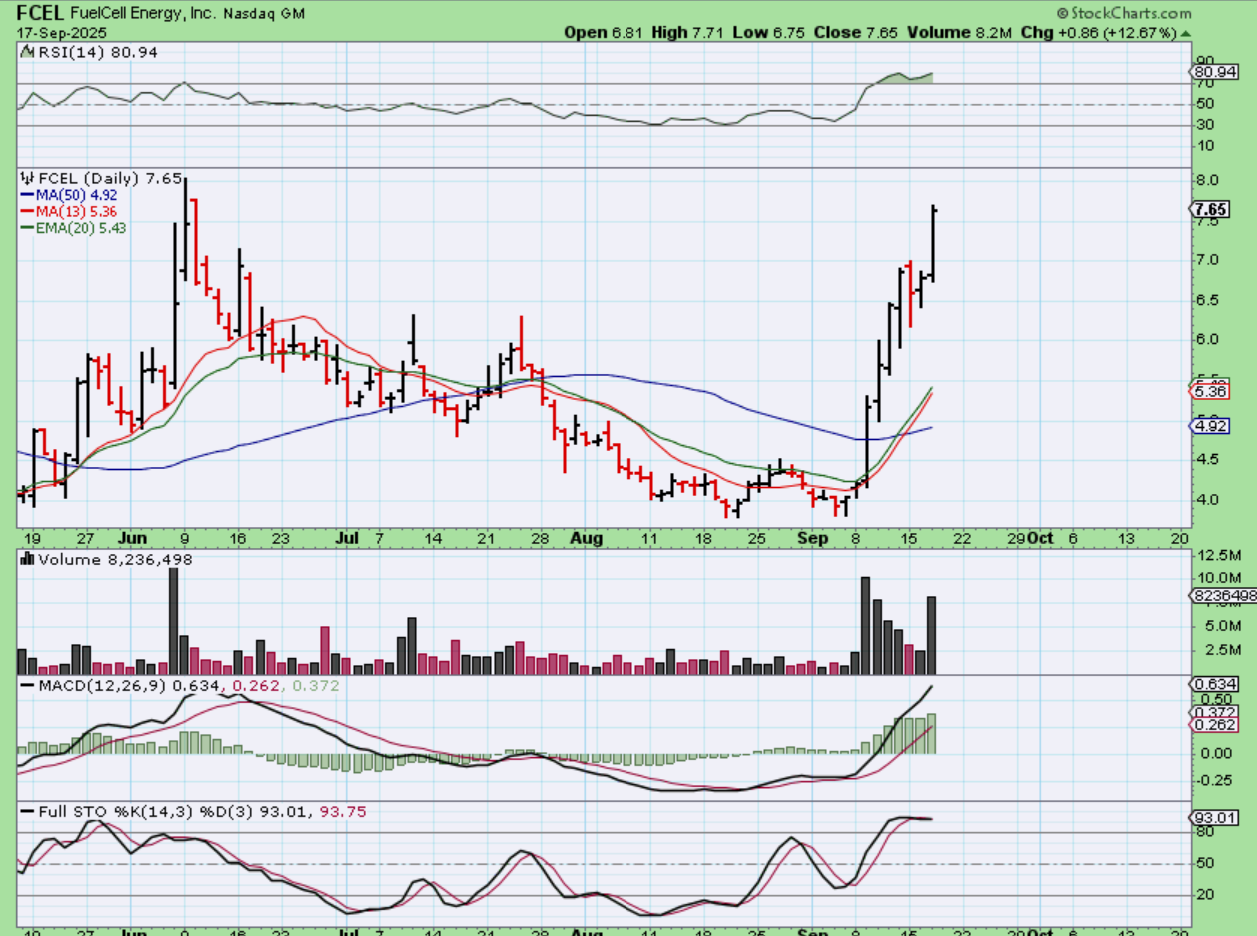This screenshot has height=936, width=1257.
Task: Click the Jun month label under price panel
Action: pyautogui.click(x=130, y=538)
